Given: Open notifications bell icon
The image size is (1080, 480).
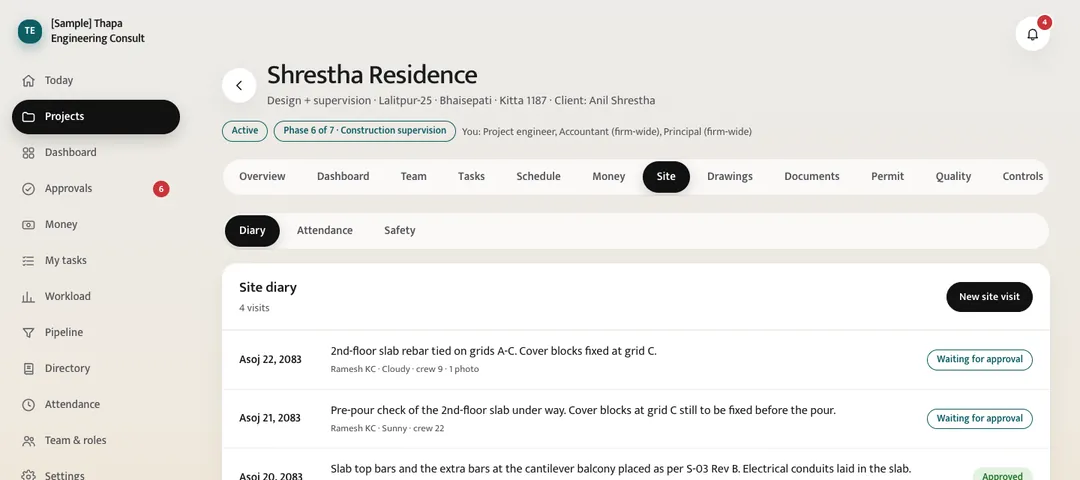Looking at the screenshot, I should click(x=1032, y=34).
